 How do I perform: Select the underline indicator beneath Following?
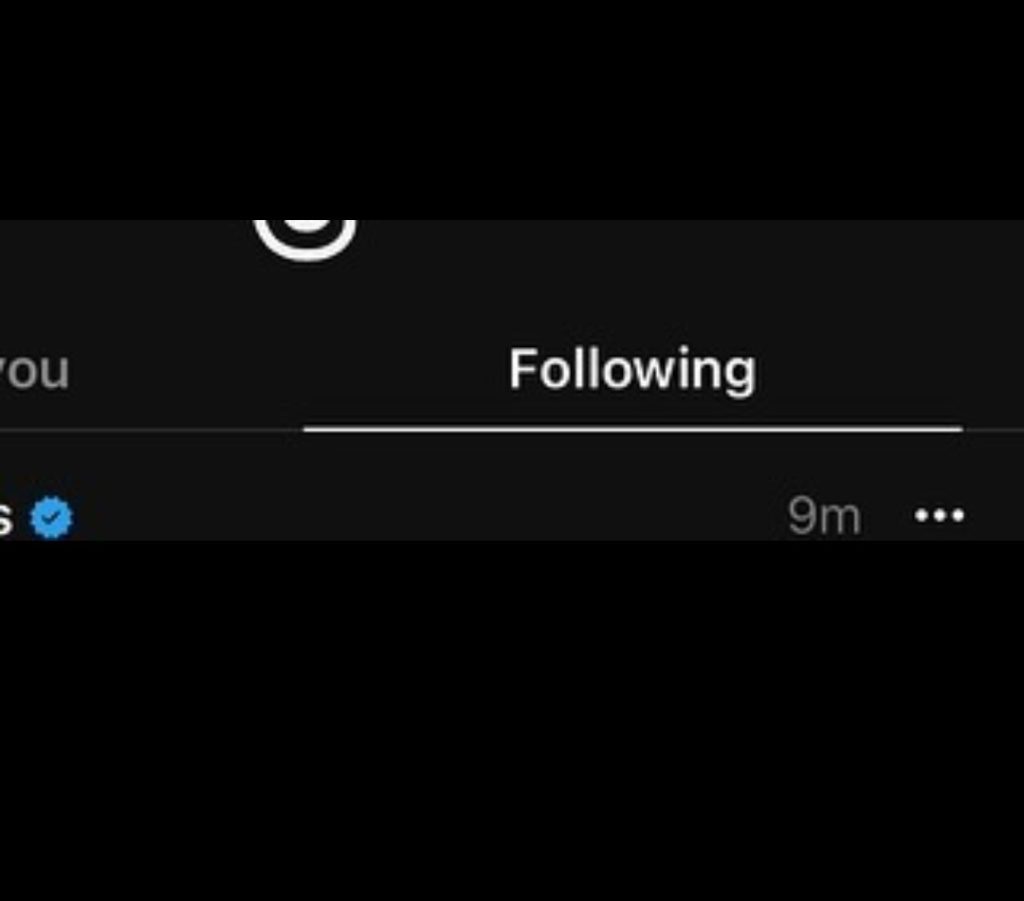(633, 429)
